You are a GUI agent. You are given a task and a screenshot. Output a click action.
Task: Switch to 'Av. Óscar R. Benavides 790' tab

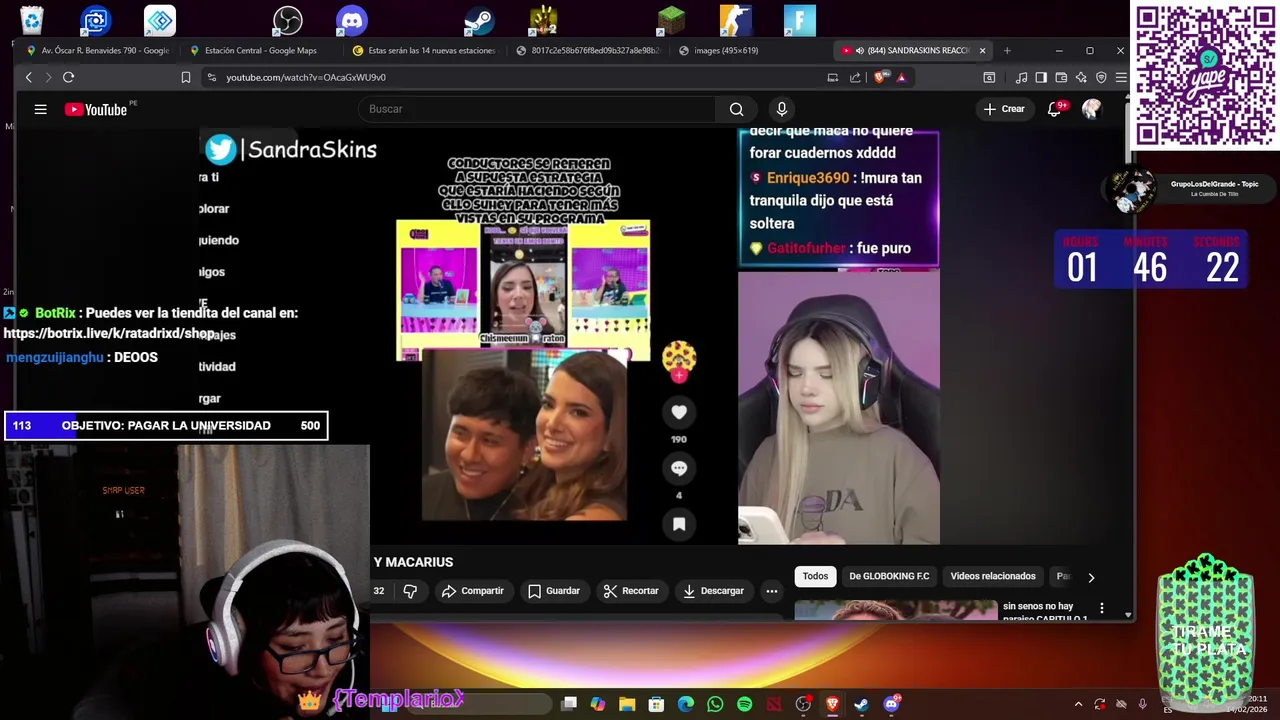pos(98,50)
